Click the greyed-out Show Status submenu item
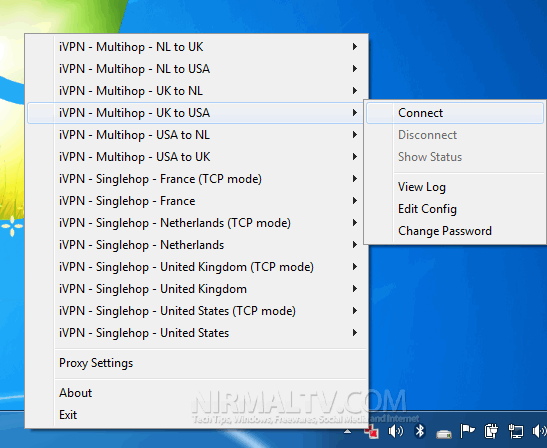The height and width of the screenshot is (448, 547). (455, 157)
